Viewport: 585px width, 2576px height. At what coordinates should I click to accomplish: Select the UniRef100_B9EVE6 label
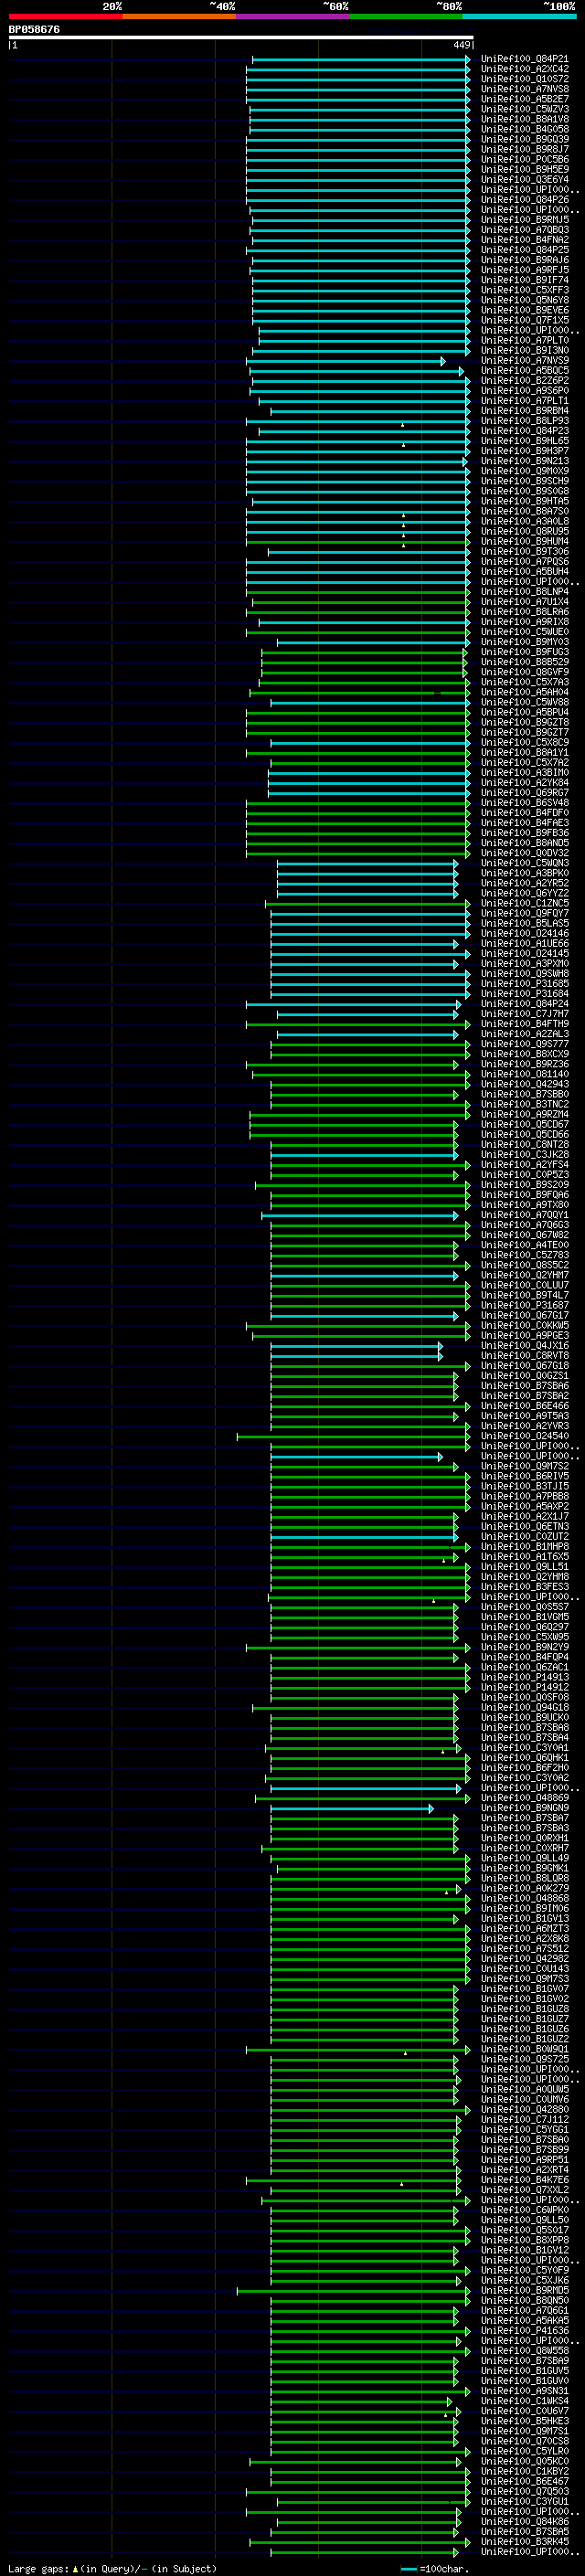coord(525,310)
